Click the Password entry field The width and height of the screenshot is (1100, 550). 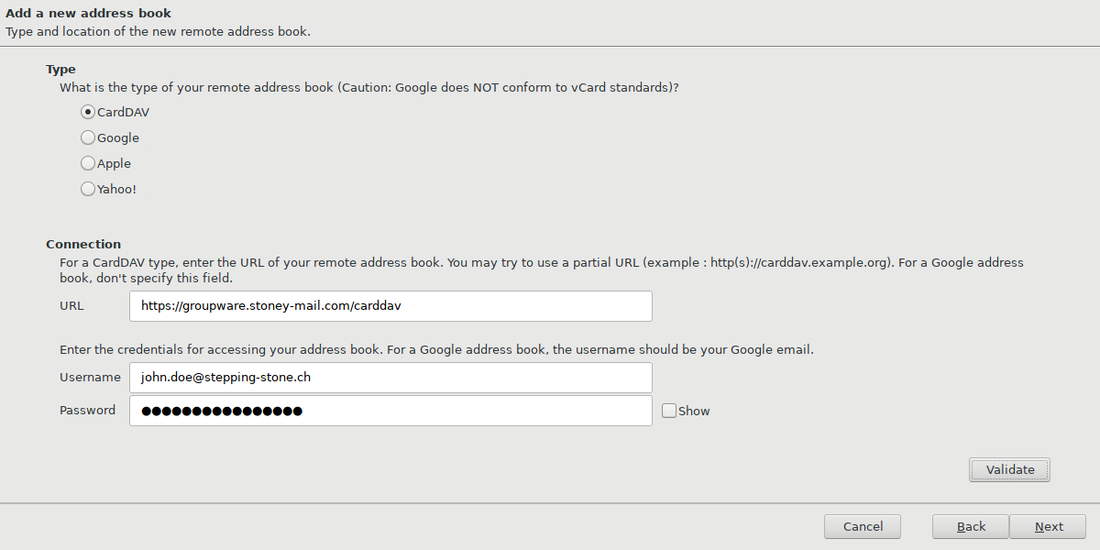[x=390, y=411]
